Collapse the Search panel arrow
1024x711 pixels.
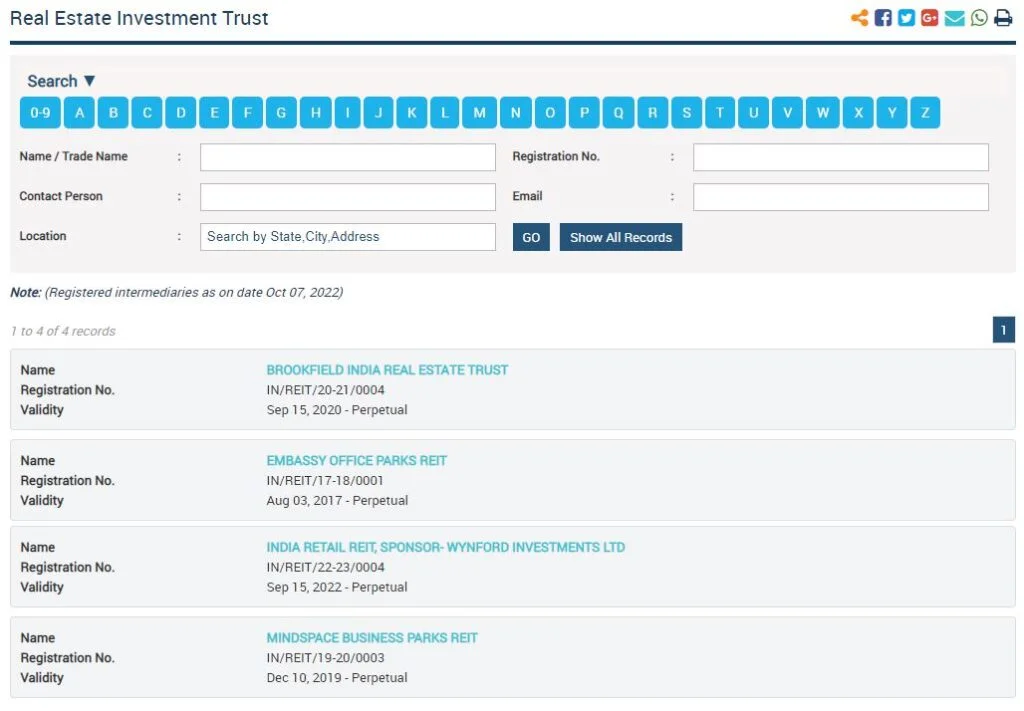coord(89,81)
